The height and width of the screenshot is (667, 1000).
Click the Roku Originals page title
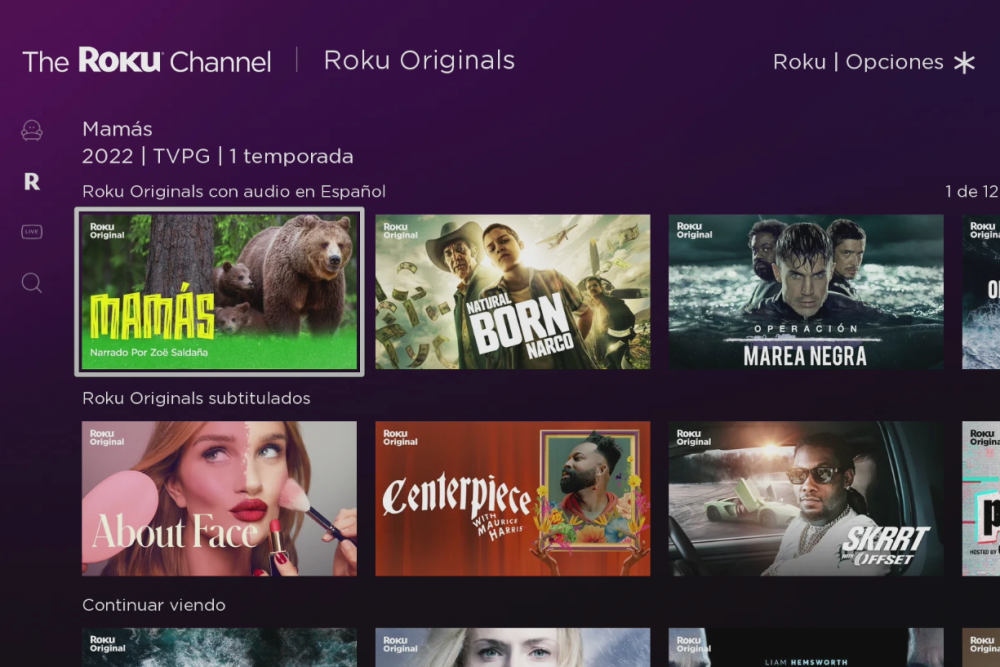[x=419, y=61]
